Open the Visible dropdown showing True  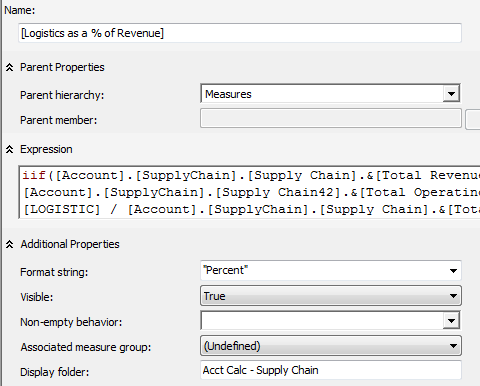pos(331,296)
